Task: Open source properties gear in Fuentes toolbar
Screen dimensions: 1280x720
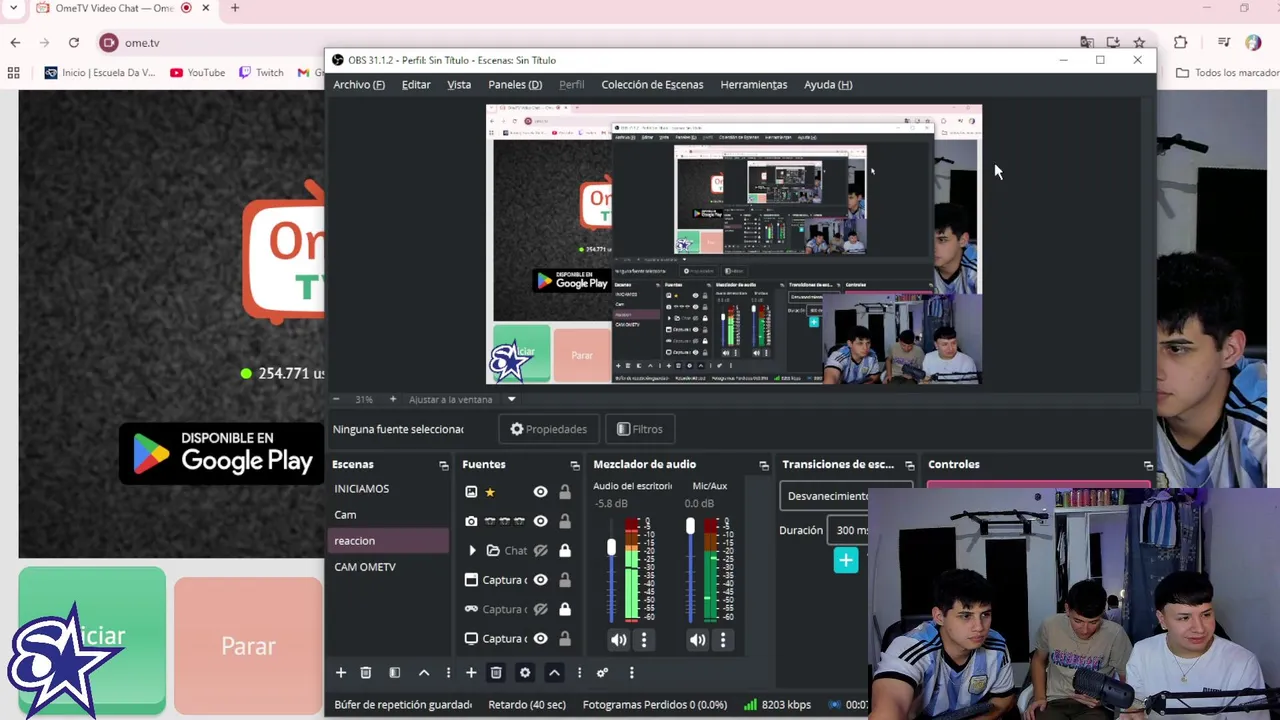Action: coord(525,673)
